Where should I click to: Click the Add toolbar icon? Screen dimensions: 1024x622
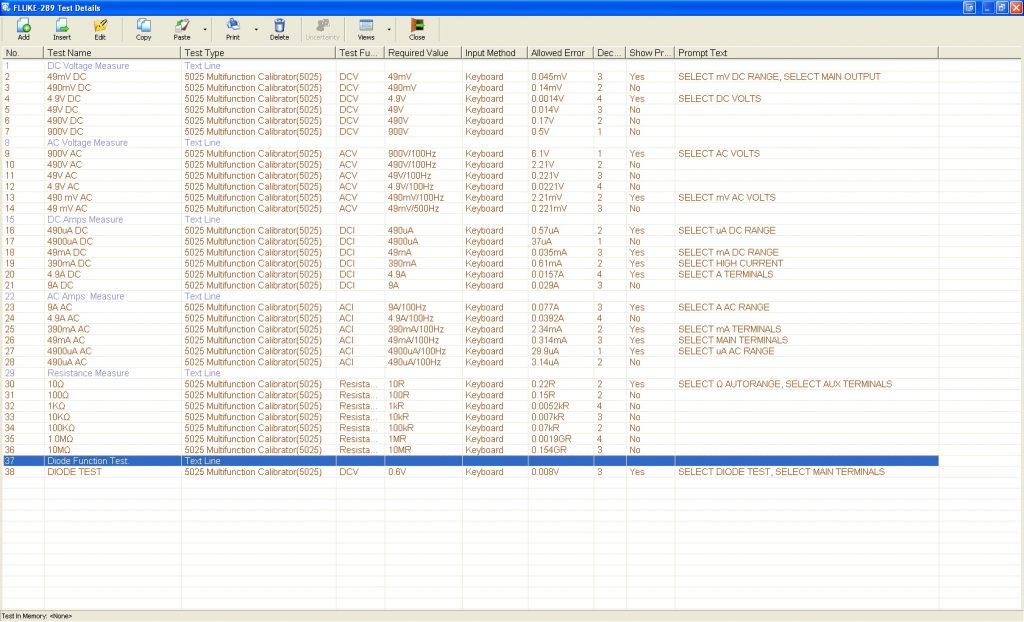tap(24, 25)
